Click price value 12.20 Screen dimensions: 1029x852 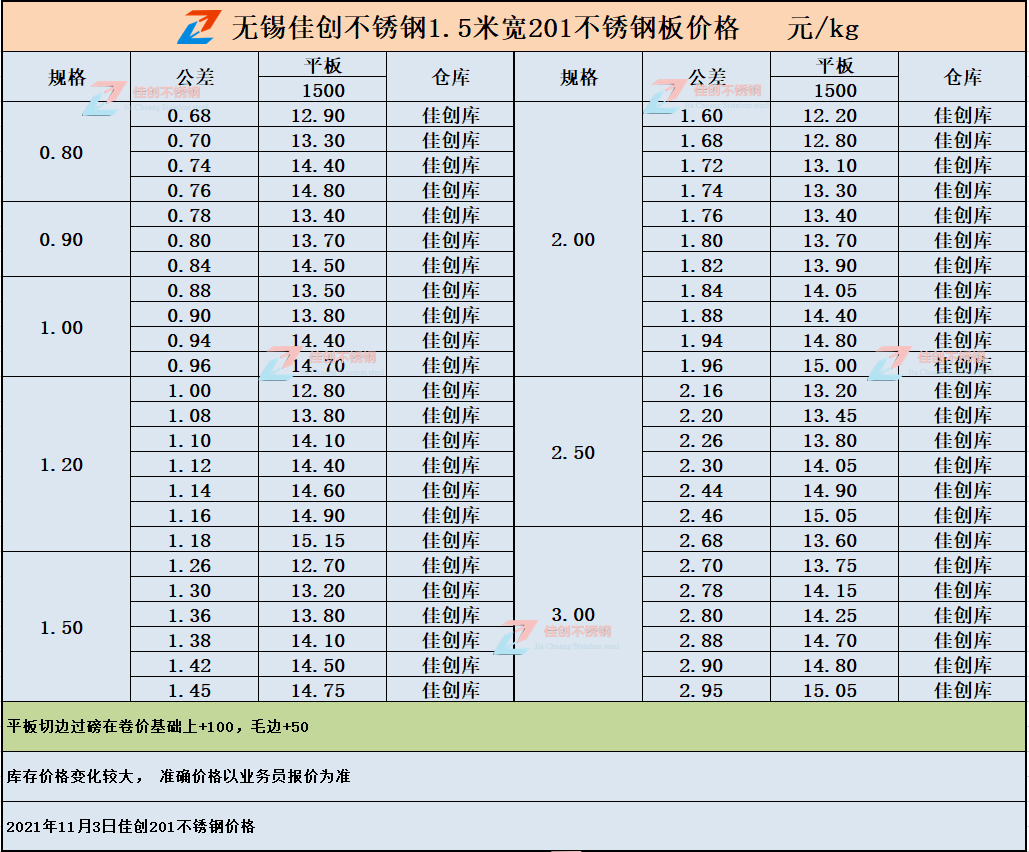[x=830, y=116]
